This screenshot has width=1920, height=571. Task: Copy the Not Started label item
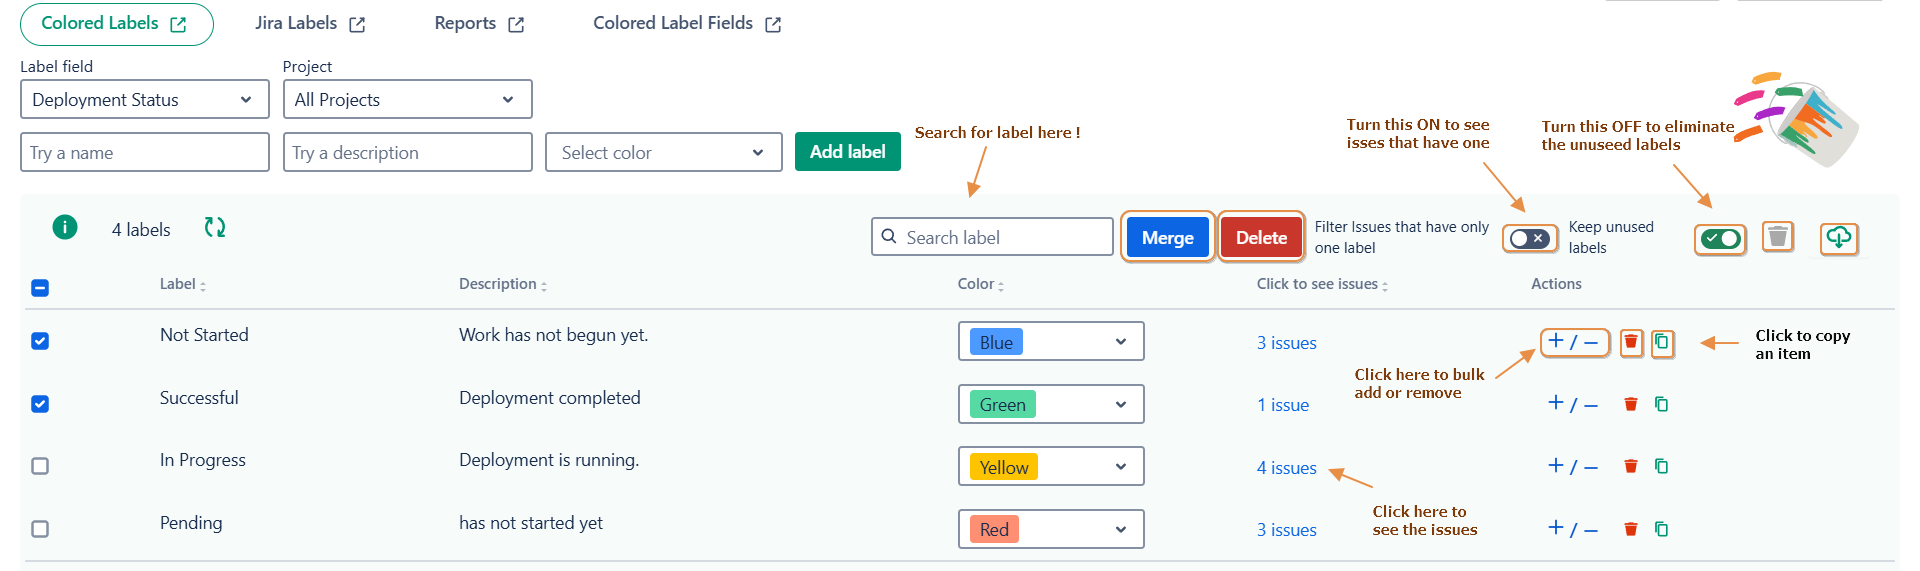click(x=1662, y=343)
